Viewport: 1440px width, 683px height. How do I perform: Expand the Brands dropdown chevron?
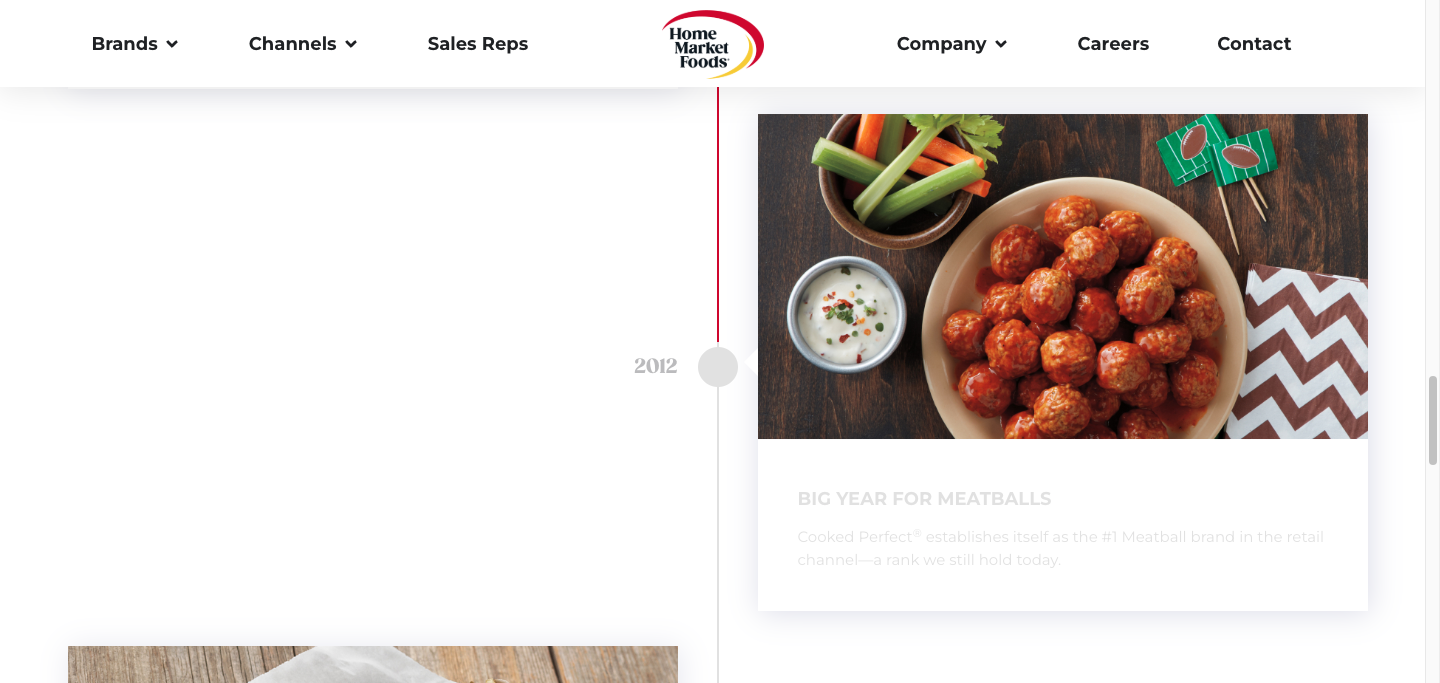pos(172,44)
